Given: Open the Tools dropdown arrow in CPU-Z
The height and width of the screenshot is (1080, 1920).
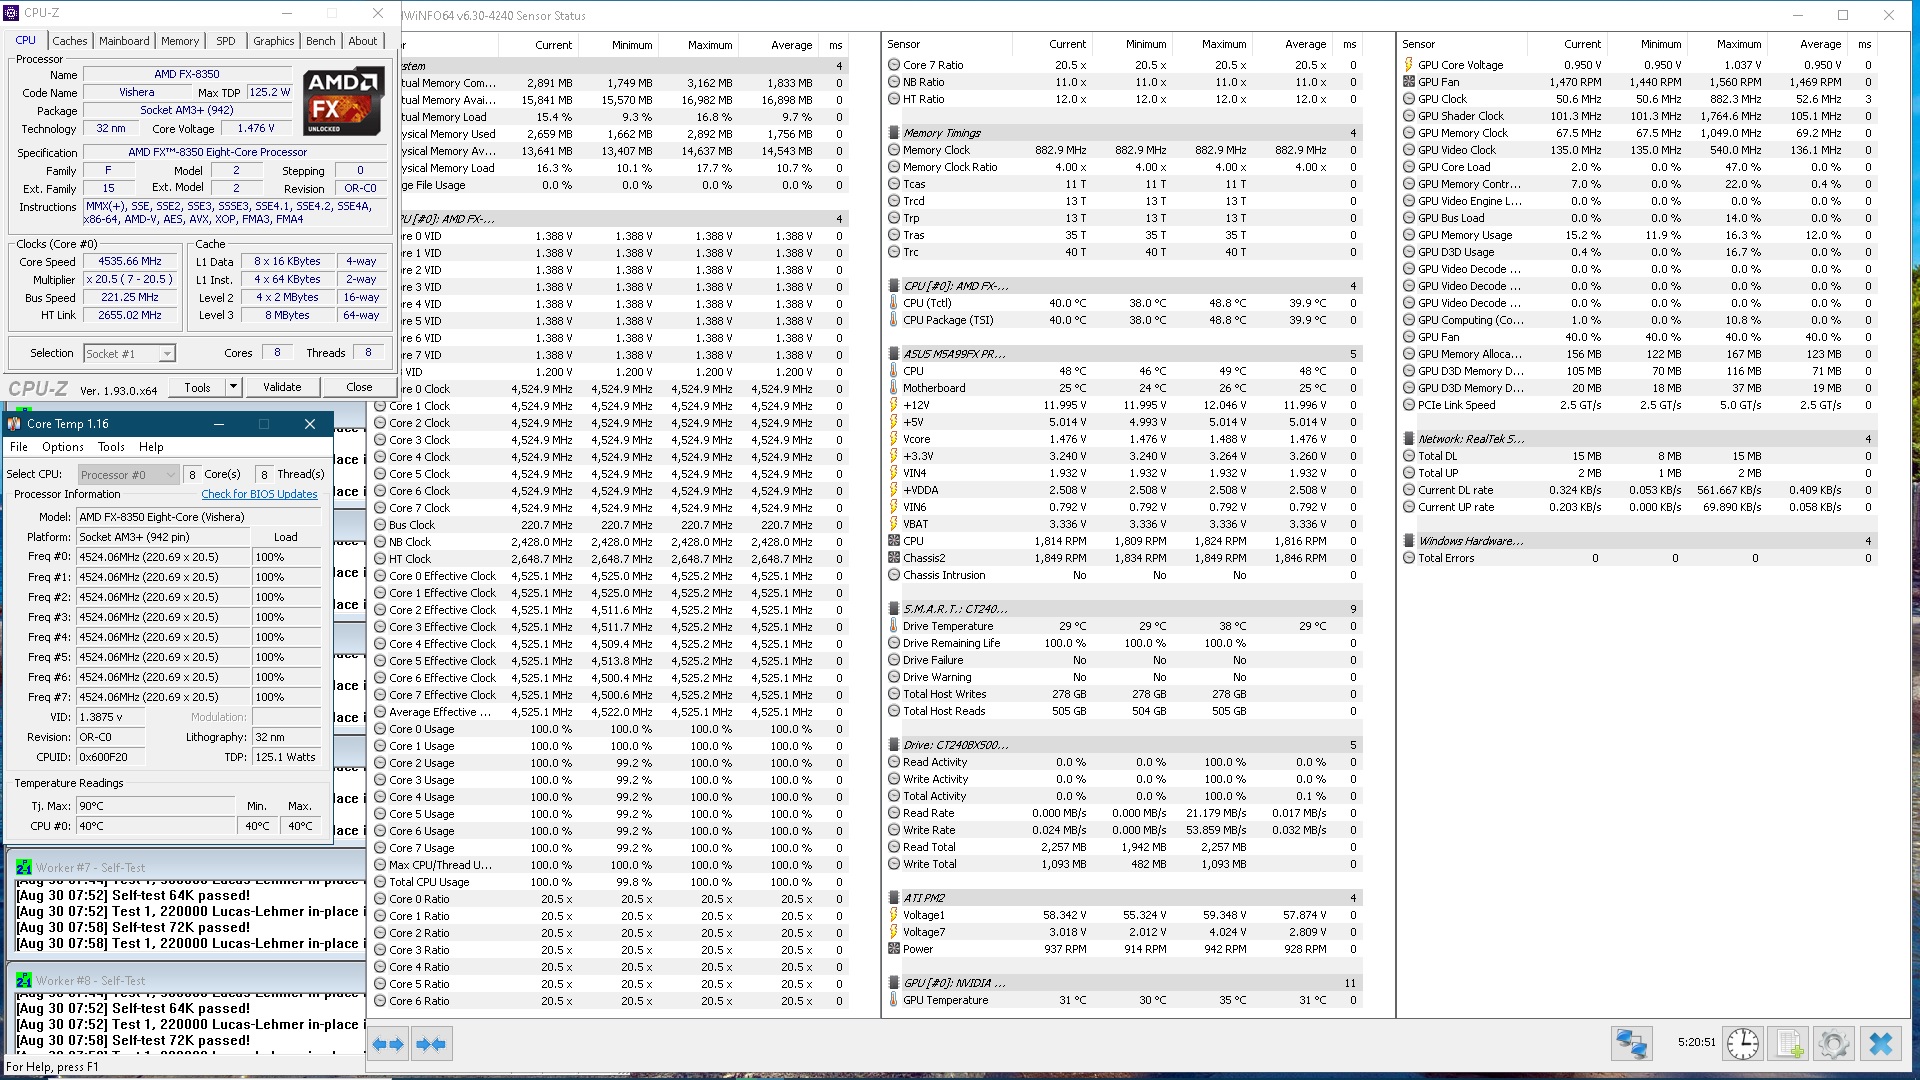Looking at the screenshot, I should pyautogui.click(x=233, y=387).
